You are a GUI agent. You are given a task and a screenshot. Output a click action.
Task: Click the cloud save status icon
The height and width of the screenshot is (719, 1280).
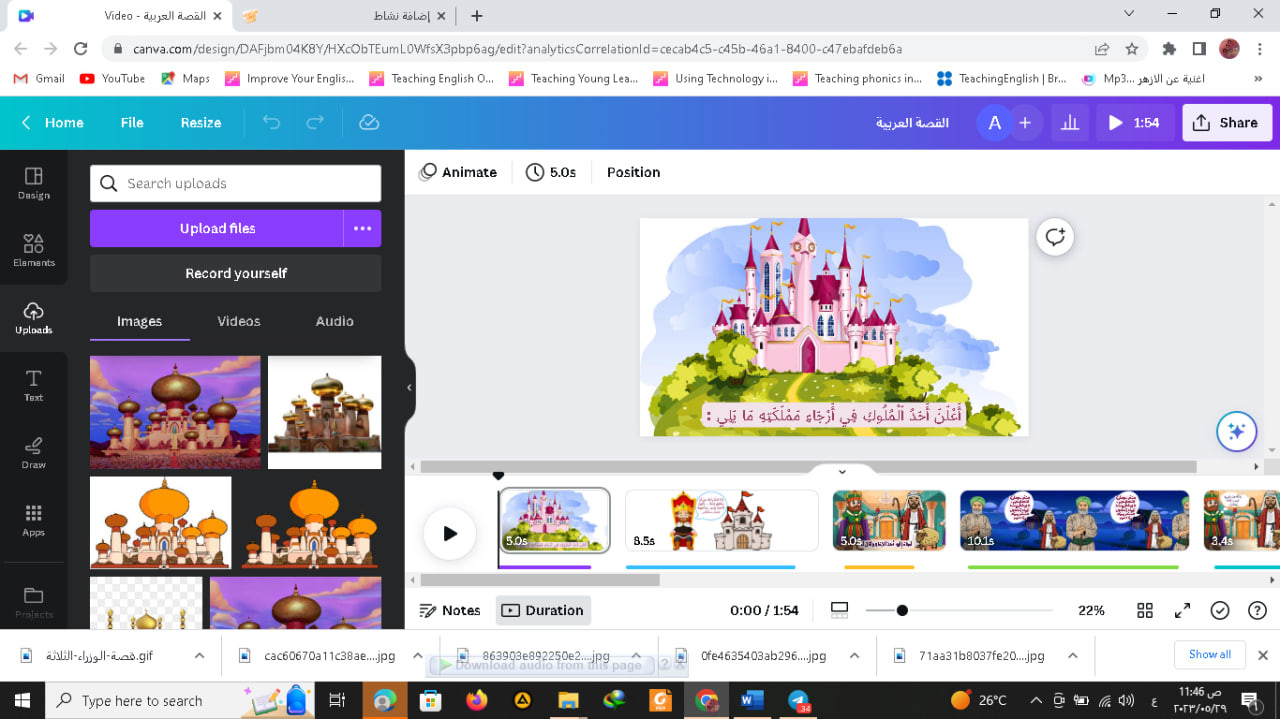pyautogui.click(x=369, y=122)
